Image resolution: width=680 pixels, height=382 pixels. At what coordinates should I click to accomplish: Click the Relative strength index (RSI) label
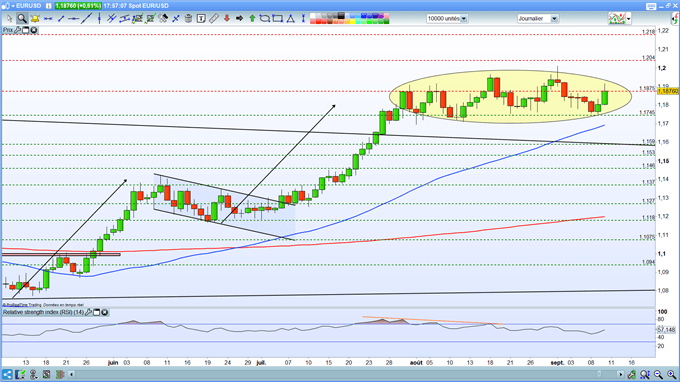click(x=43, y=312)
